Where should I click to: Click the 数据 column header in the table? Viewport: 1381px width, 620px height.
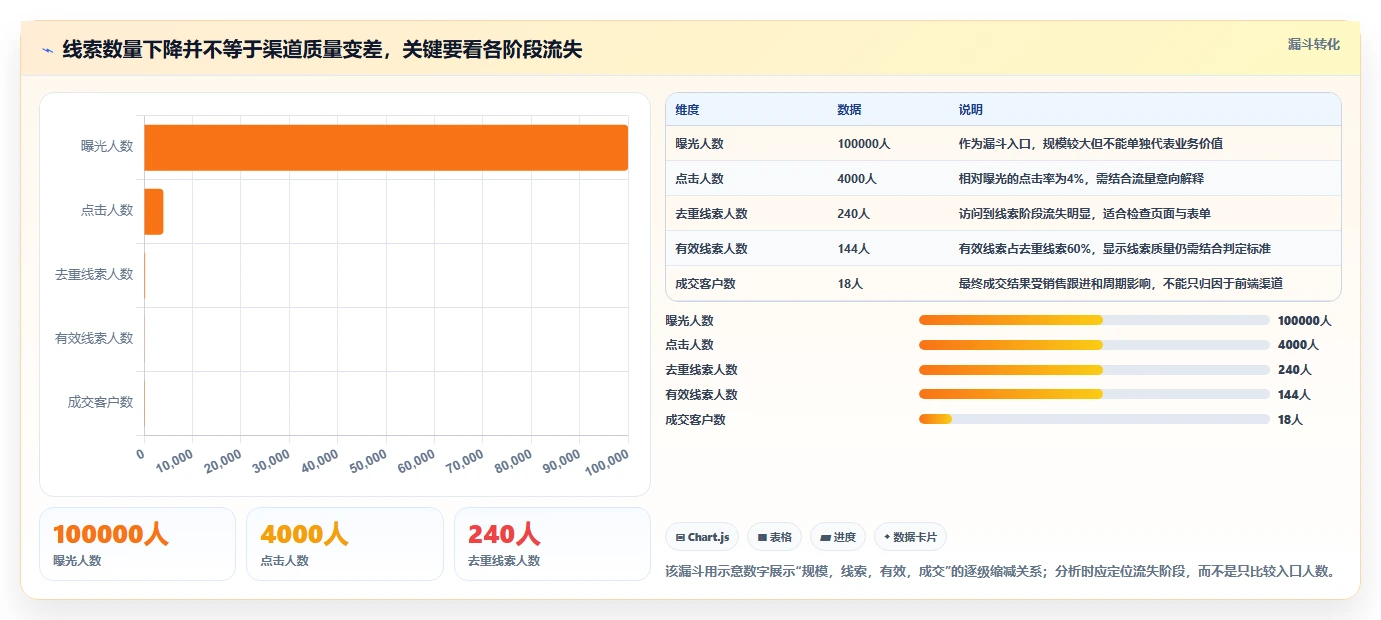849,109
